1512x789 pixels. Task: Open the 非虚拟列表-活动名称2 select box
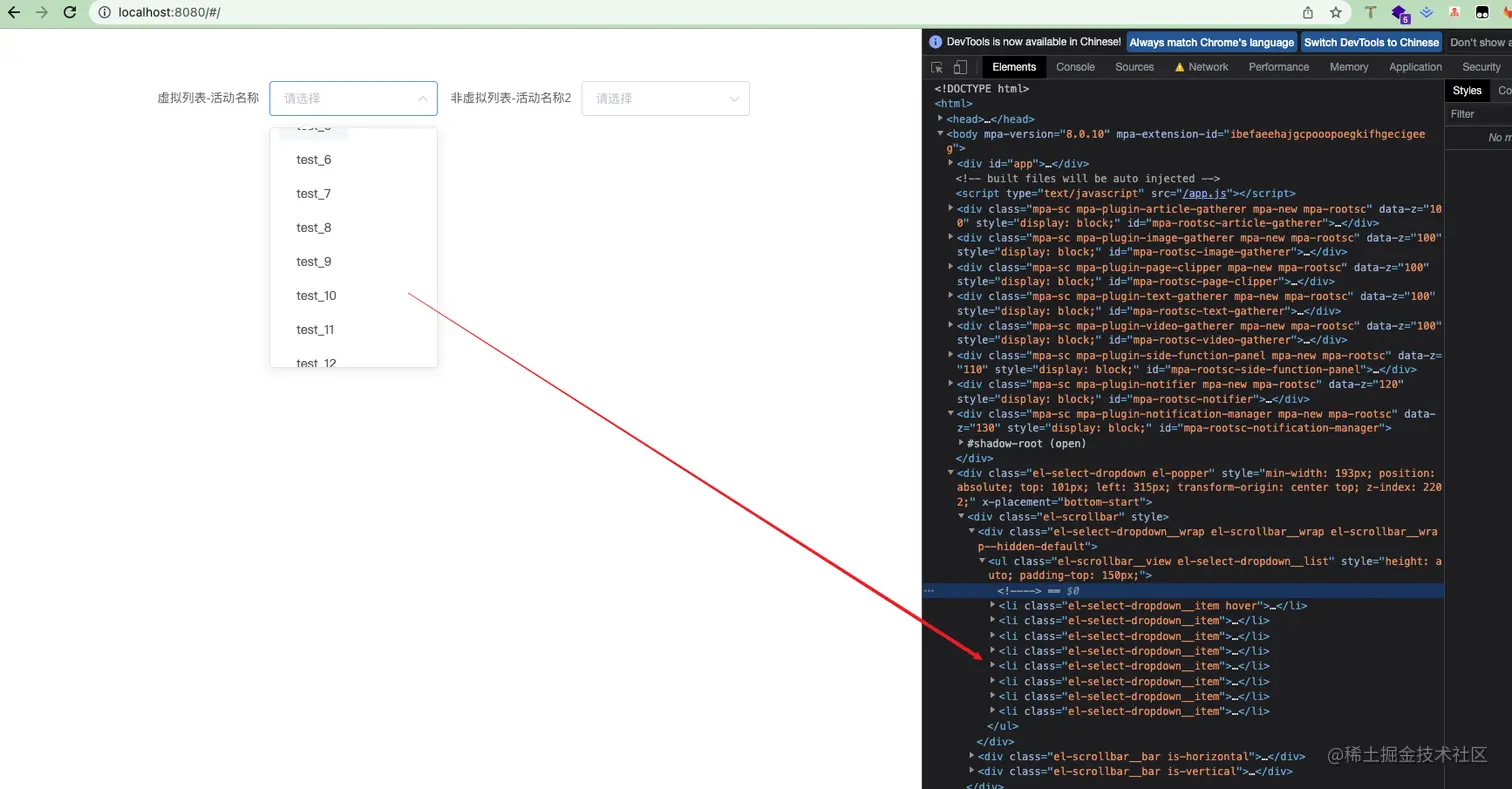click(x=665, y=98)
